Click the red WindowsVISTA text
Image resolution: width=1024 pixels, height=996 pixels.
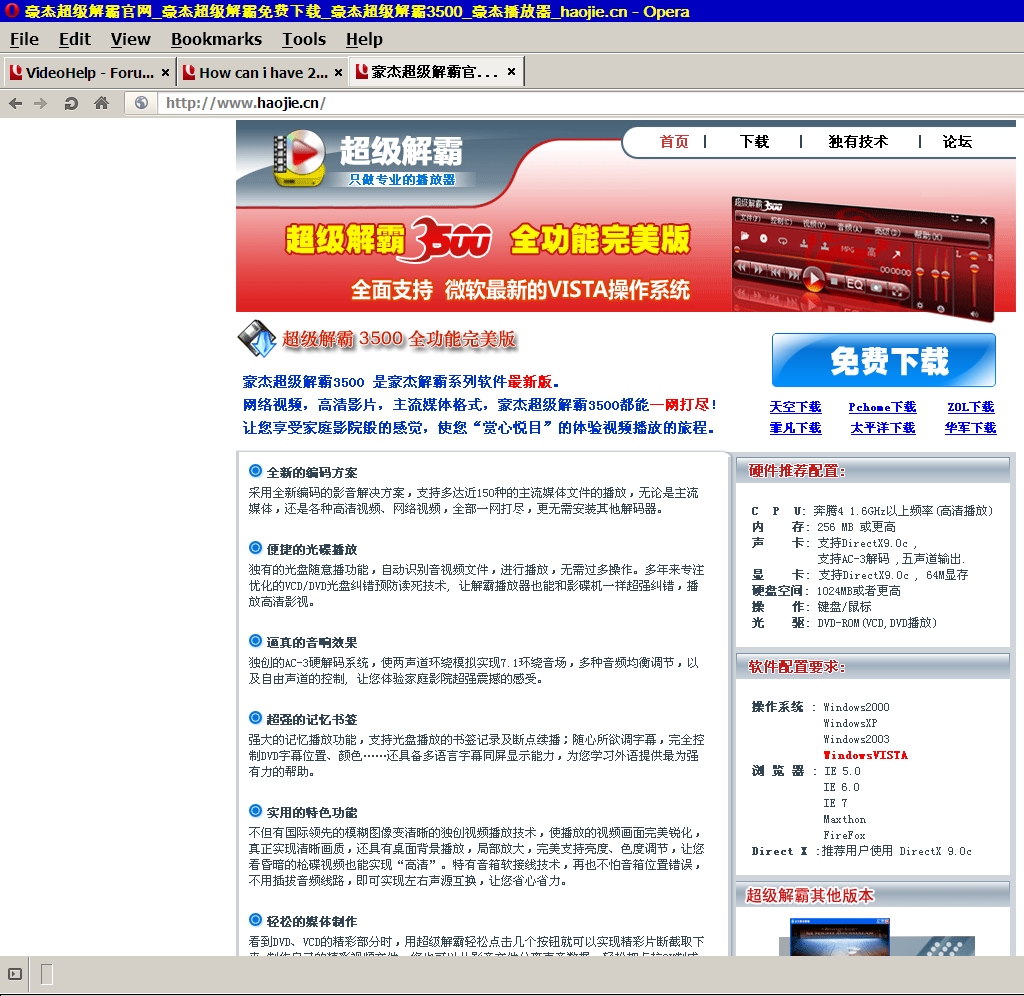pos(865,755)
